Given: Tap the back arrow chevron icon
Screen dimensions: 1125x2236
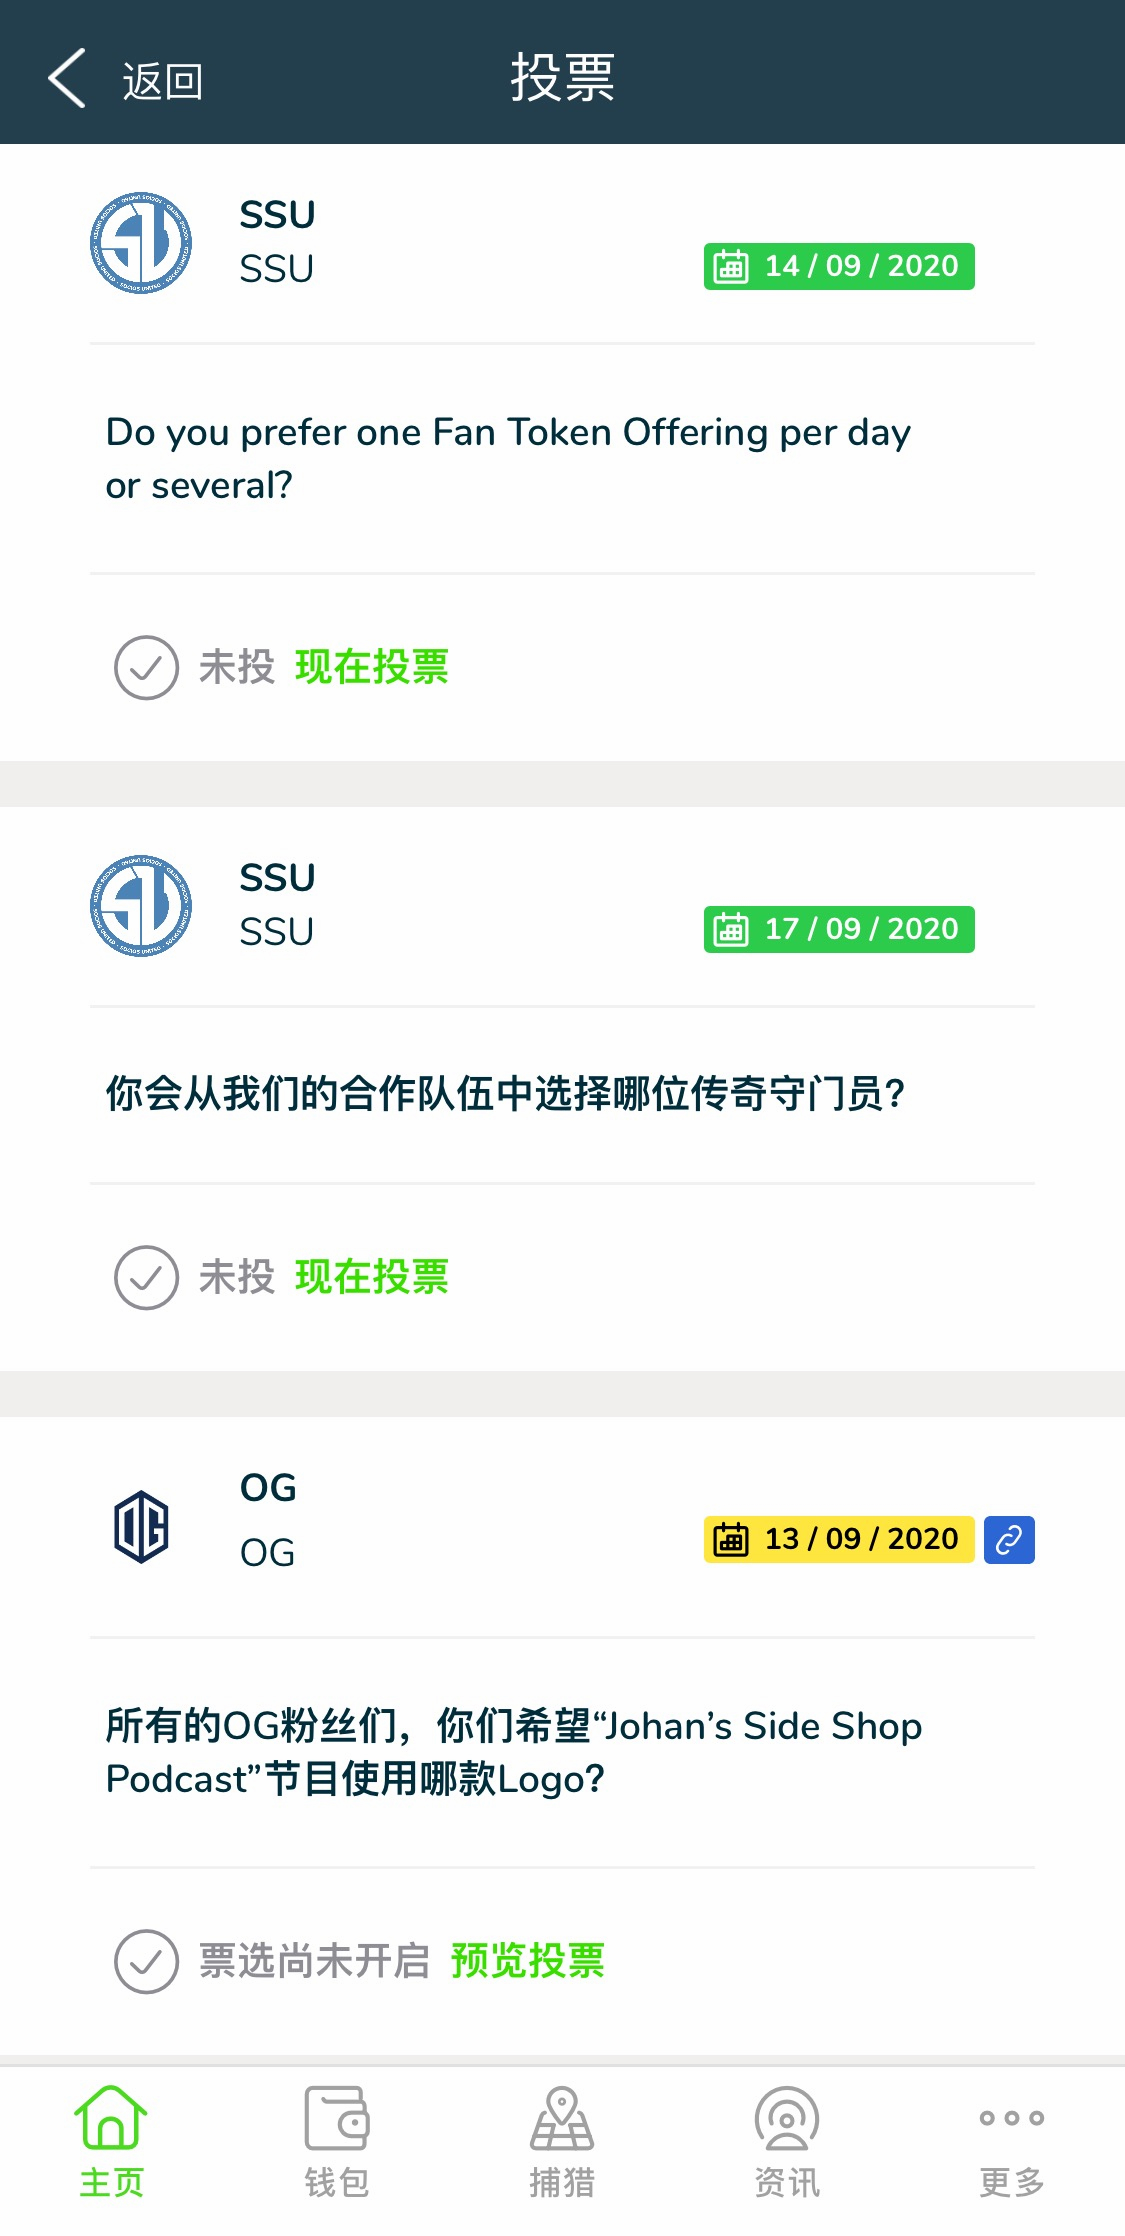Looking at the screenshot, I should (x=66, y=78).
